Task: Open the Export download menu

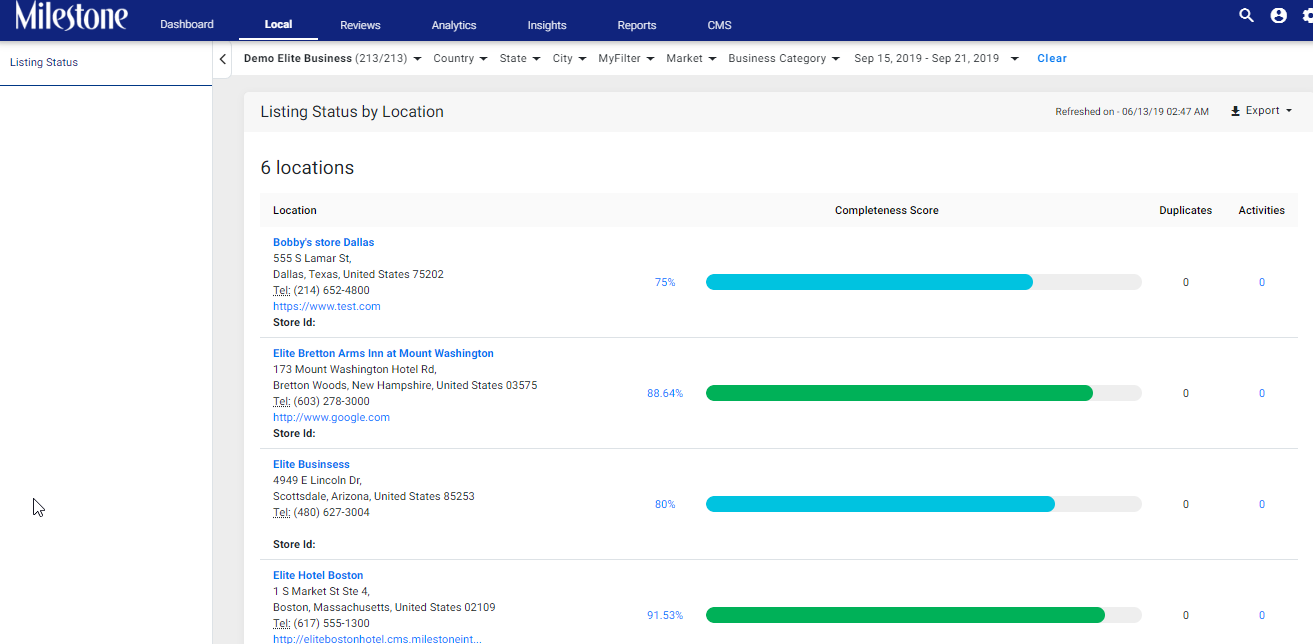Action: [x=1261, y=111]
